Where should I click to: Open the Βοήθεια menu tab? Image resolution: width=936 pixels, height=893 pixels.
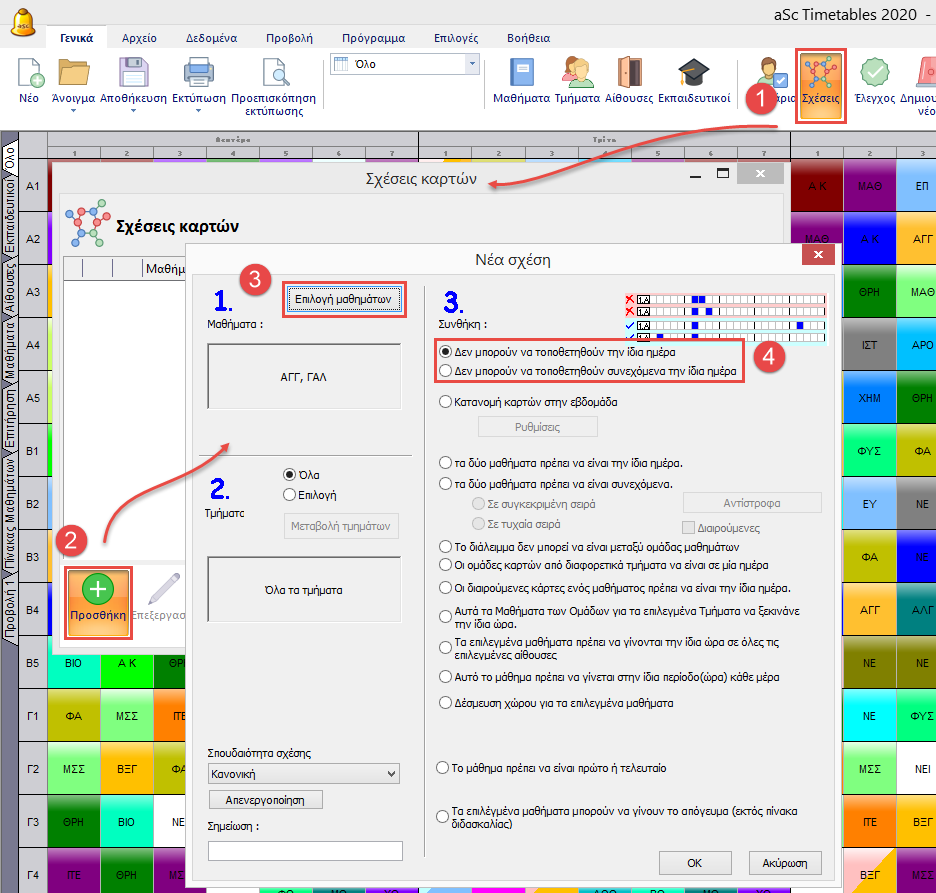point(526,38)
